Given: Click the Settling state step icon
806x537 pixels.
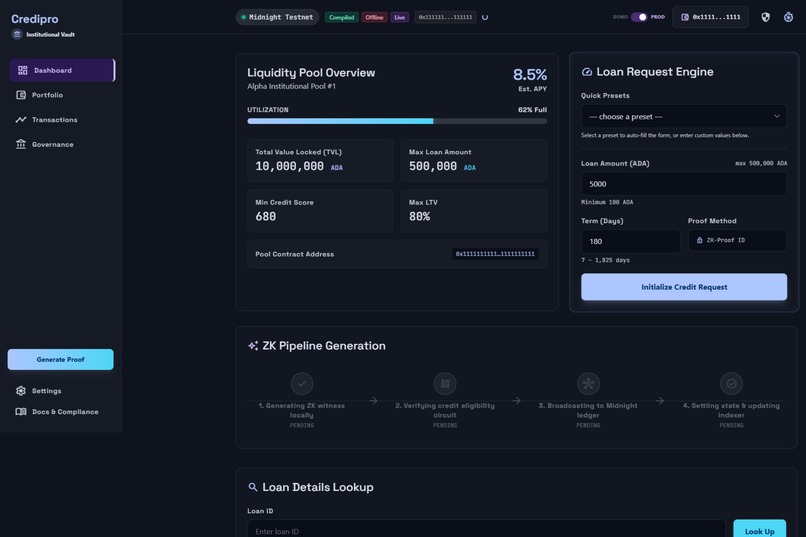Looking at the screenshot, I should [x=731, y=383].
